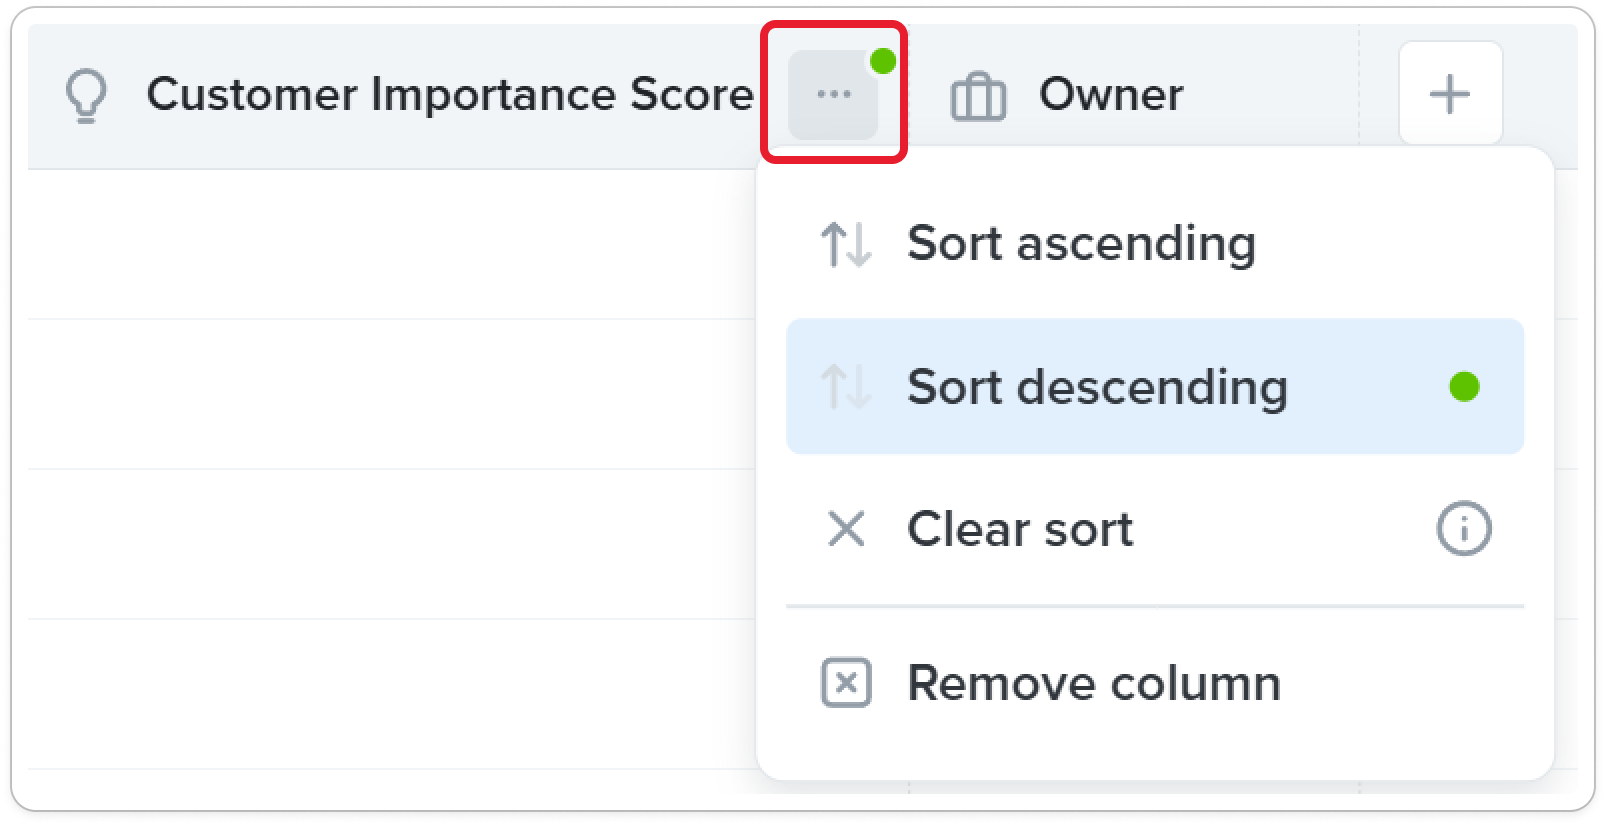
Task: Select Sort ascending menu item
Action: pos(1155,243)
